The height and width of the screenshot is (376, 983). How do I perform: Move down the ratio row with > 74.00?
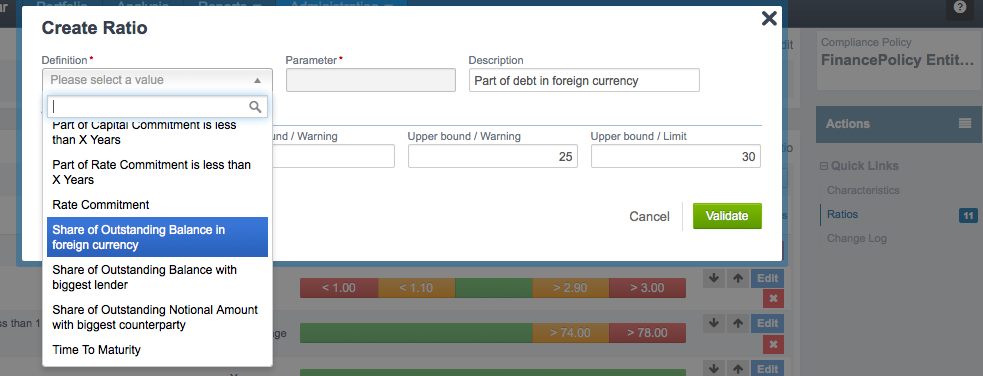(713, 323)
